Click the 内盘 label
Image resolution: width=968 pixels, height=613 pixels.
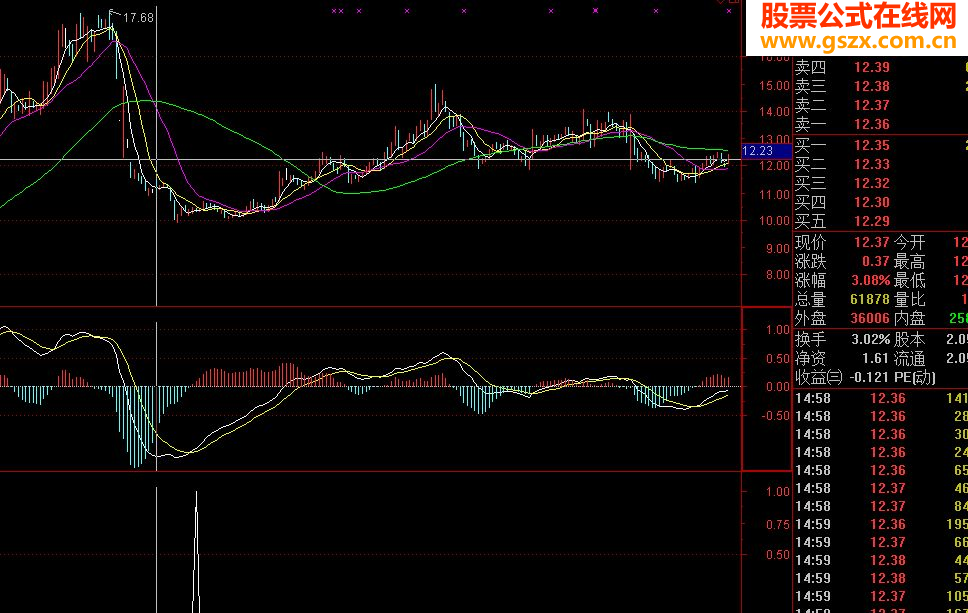(909, 319)
